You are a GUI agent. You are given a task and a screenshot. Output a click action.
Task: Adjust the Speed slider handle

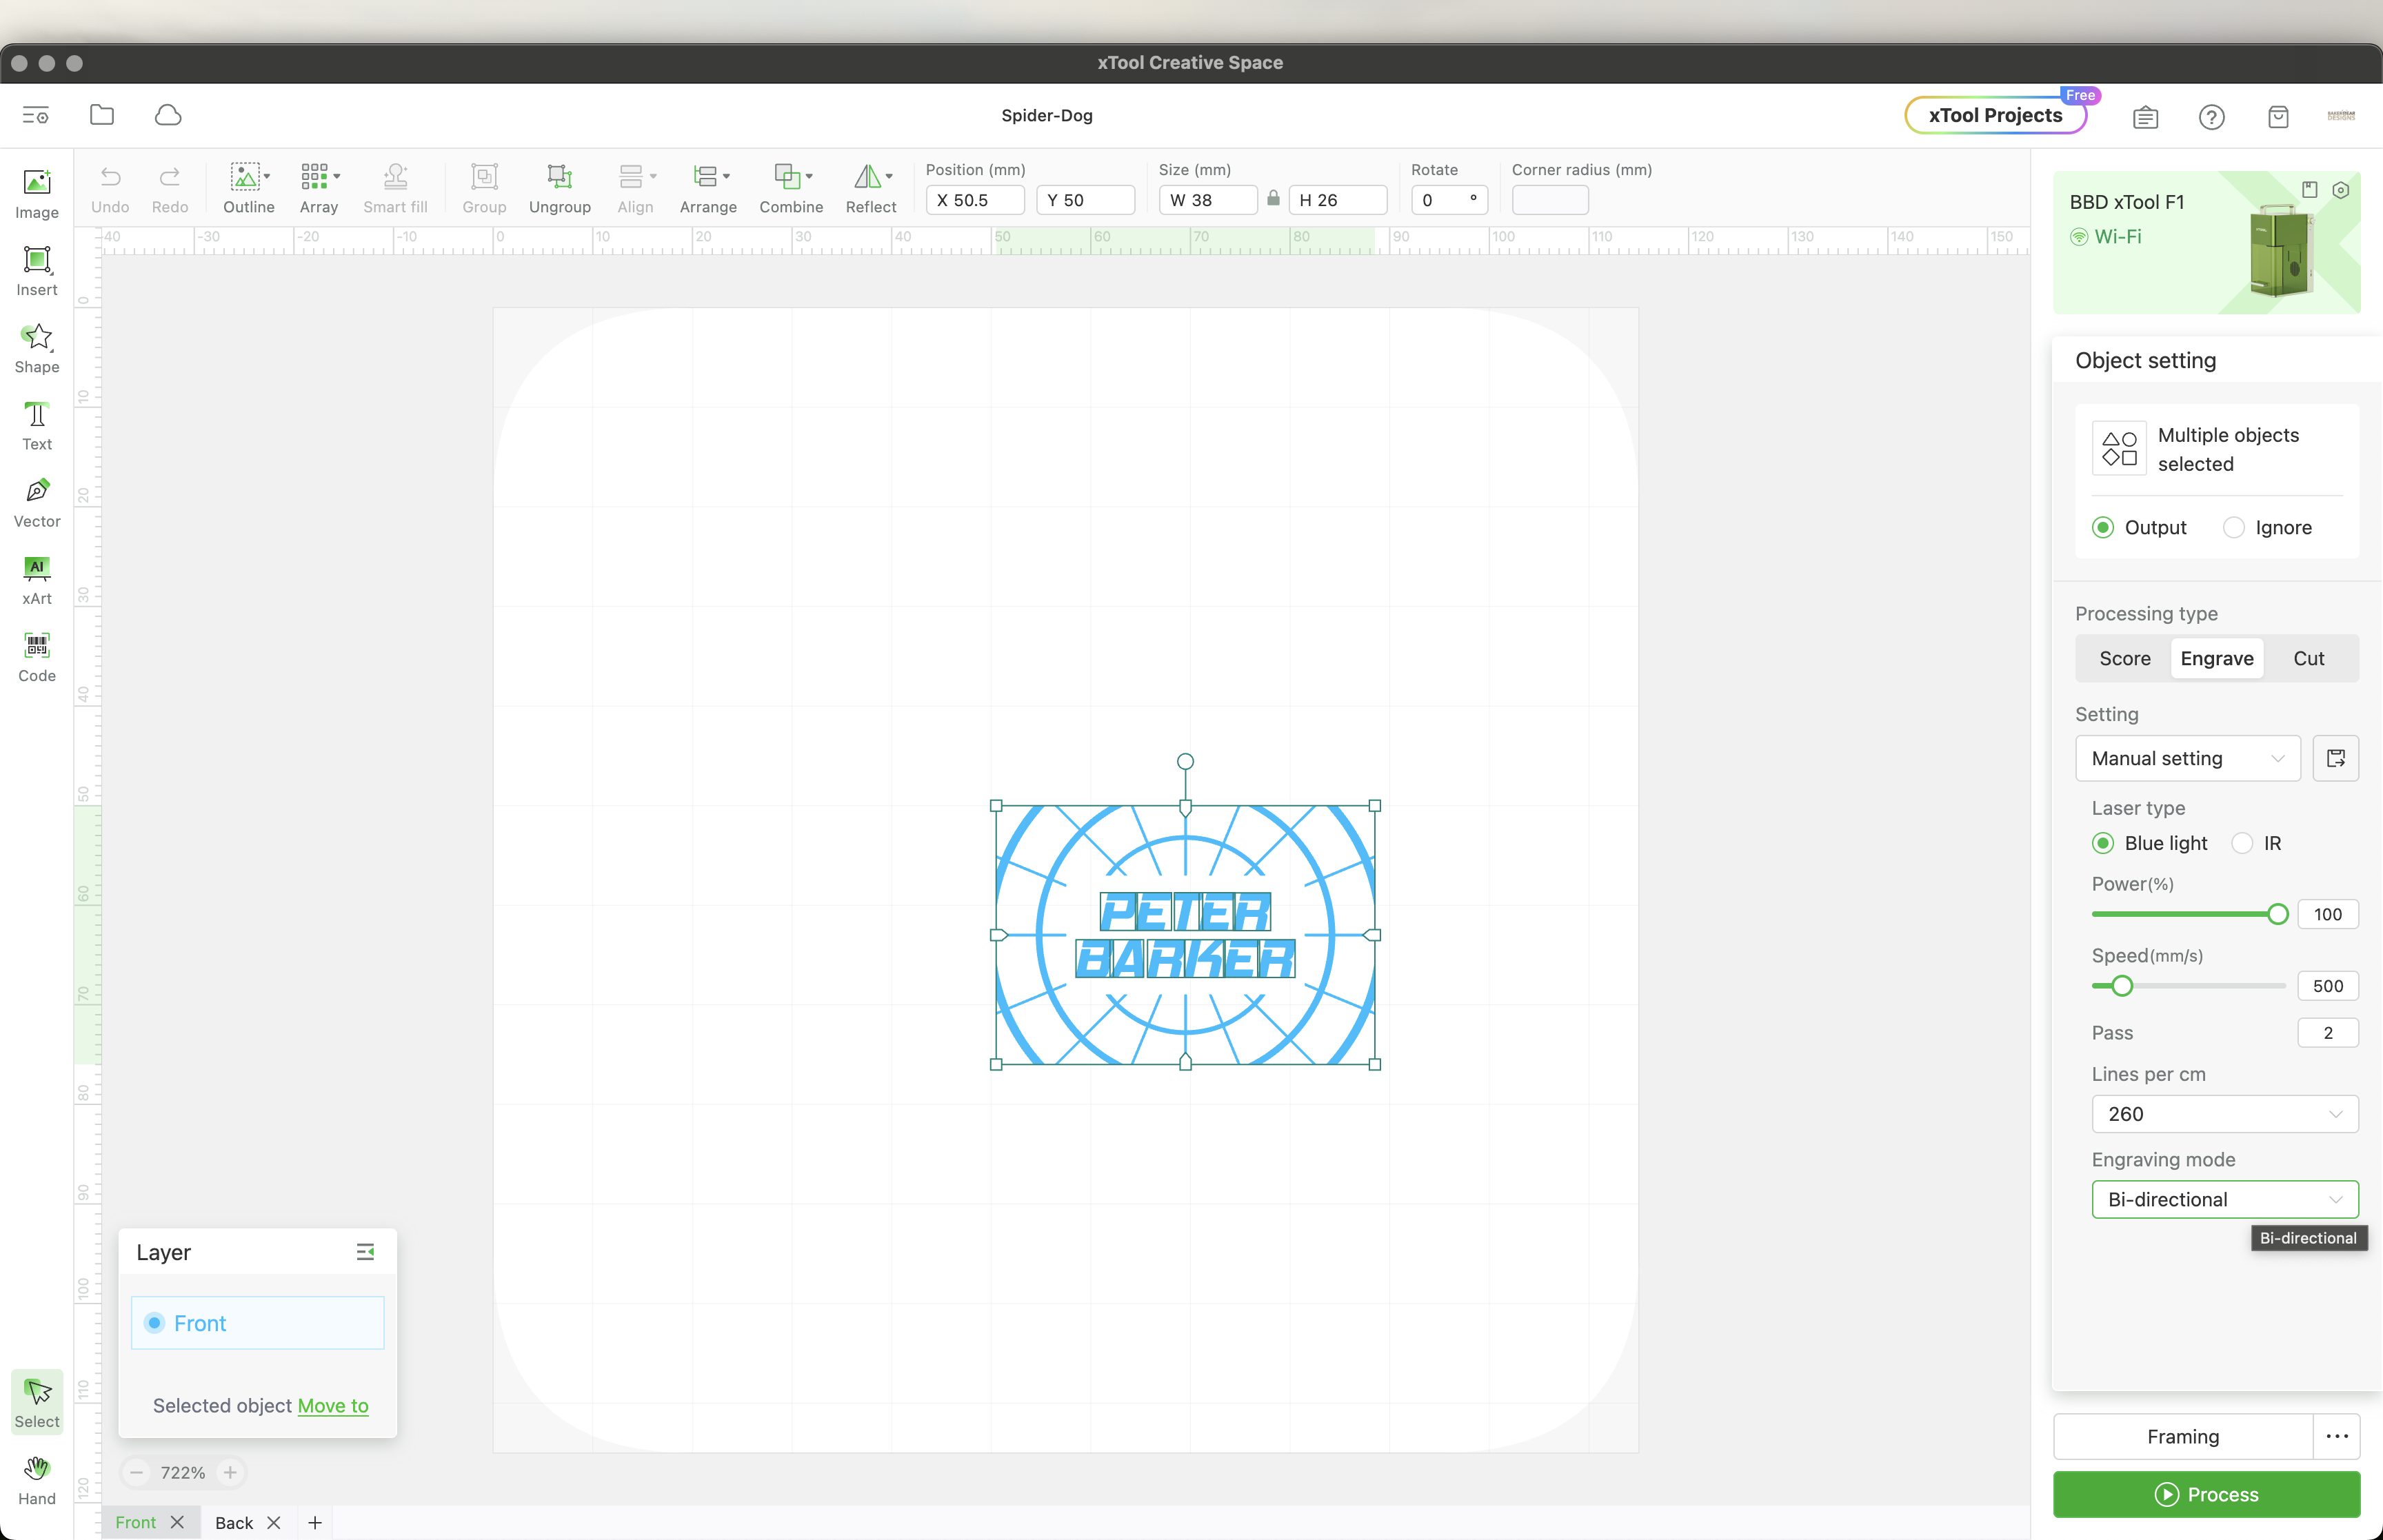click(x=2122, y=986)
